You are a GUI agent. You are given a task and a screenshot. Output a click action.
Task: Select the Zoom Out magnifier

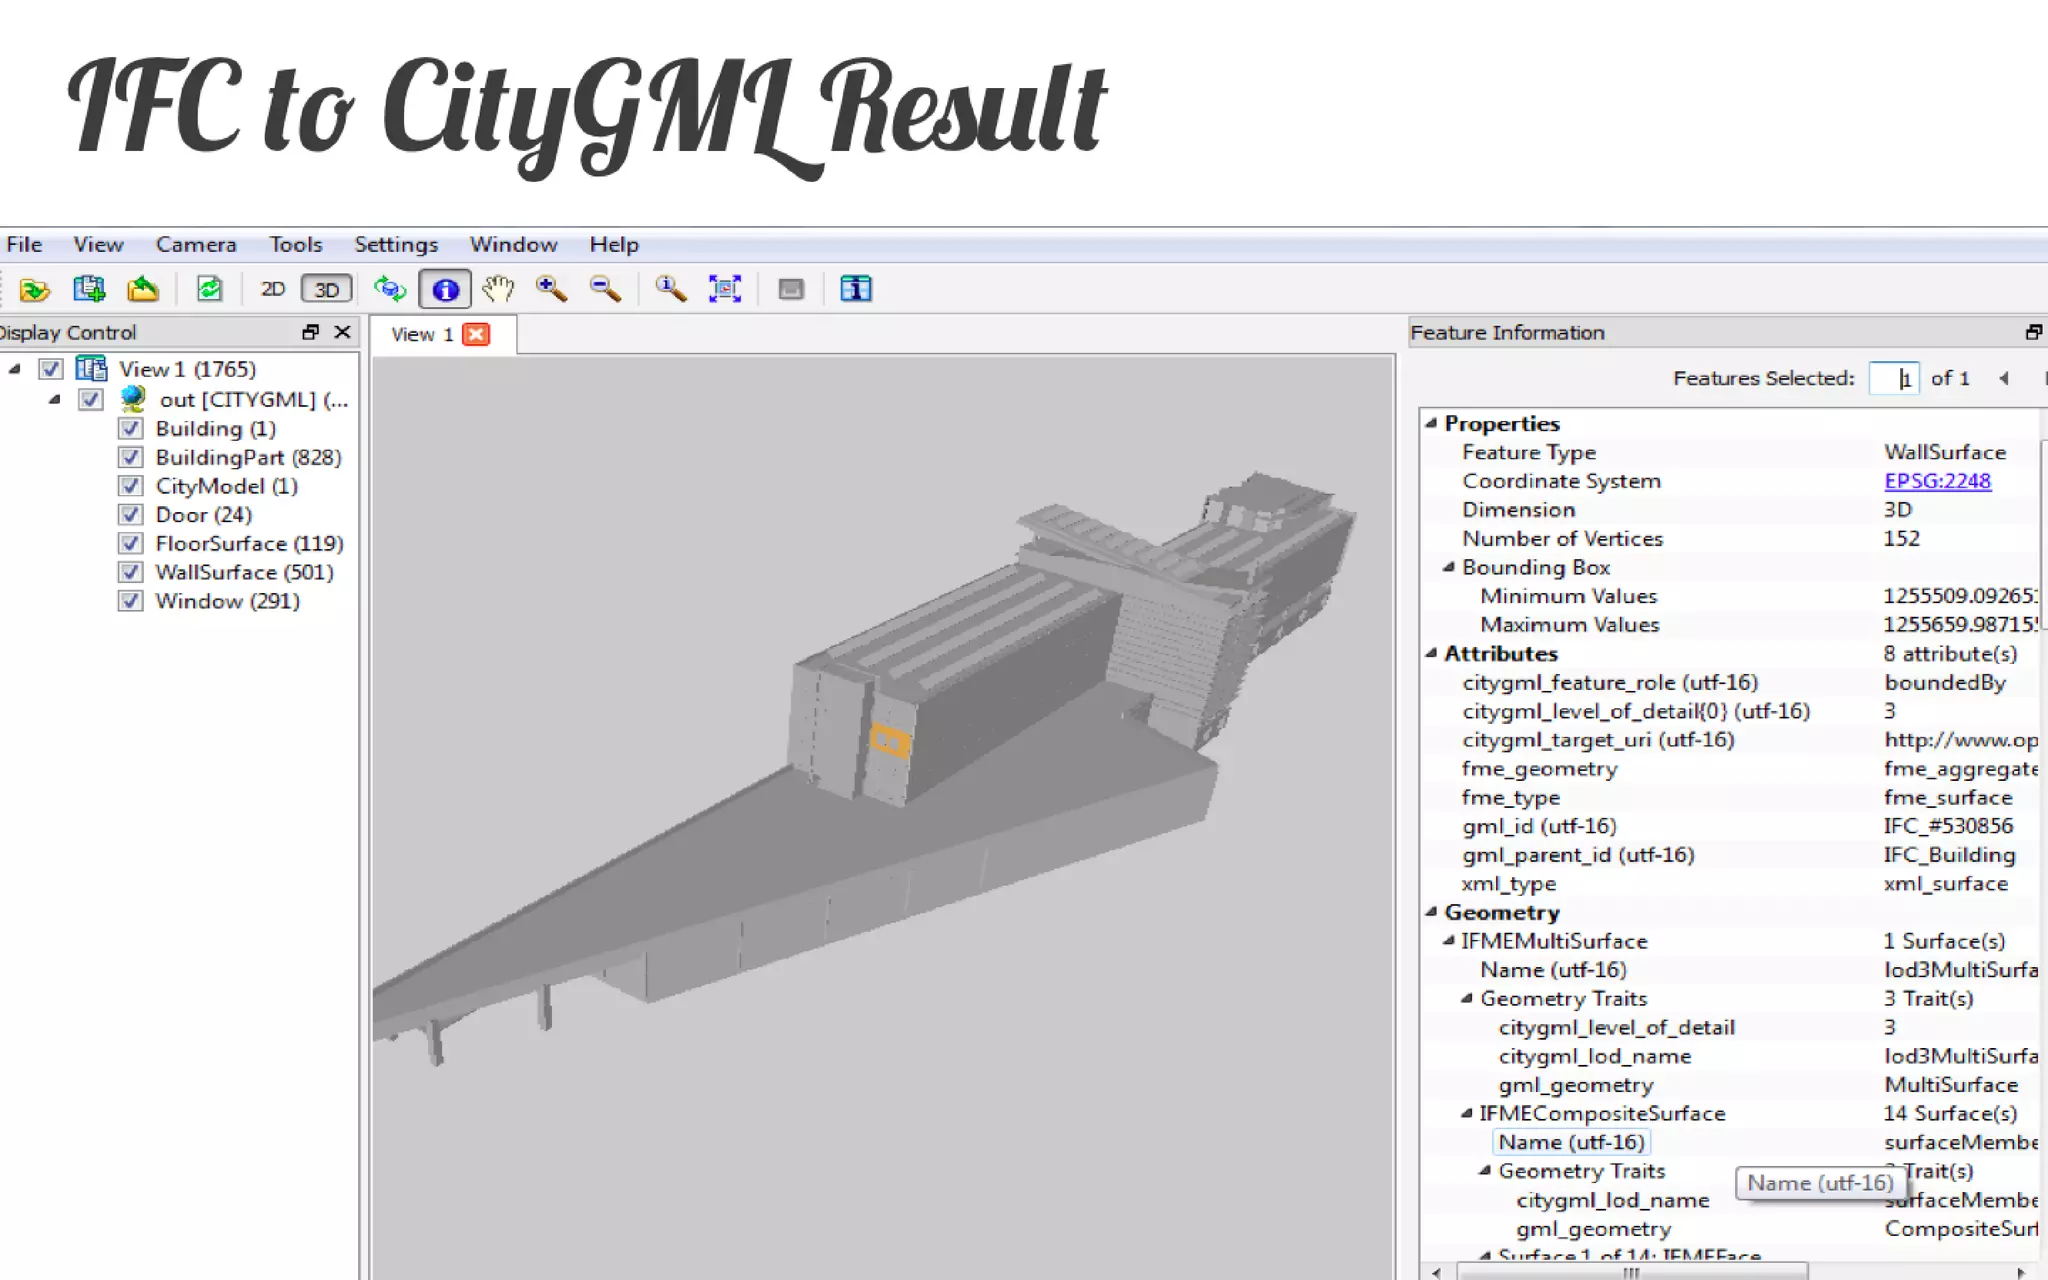point(605,290)
